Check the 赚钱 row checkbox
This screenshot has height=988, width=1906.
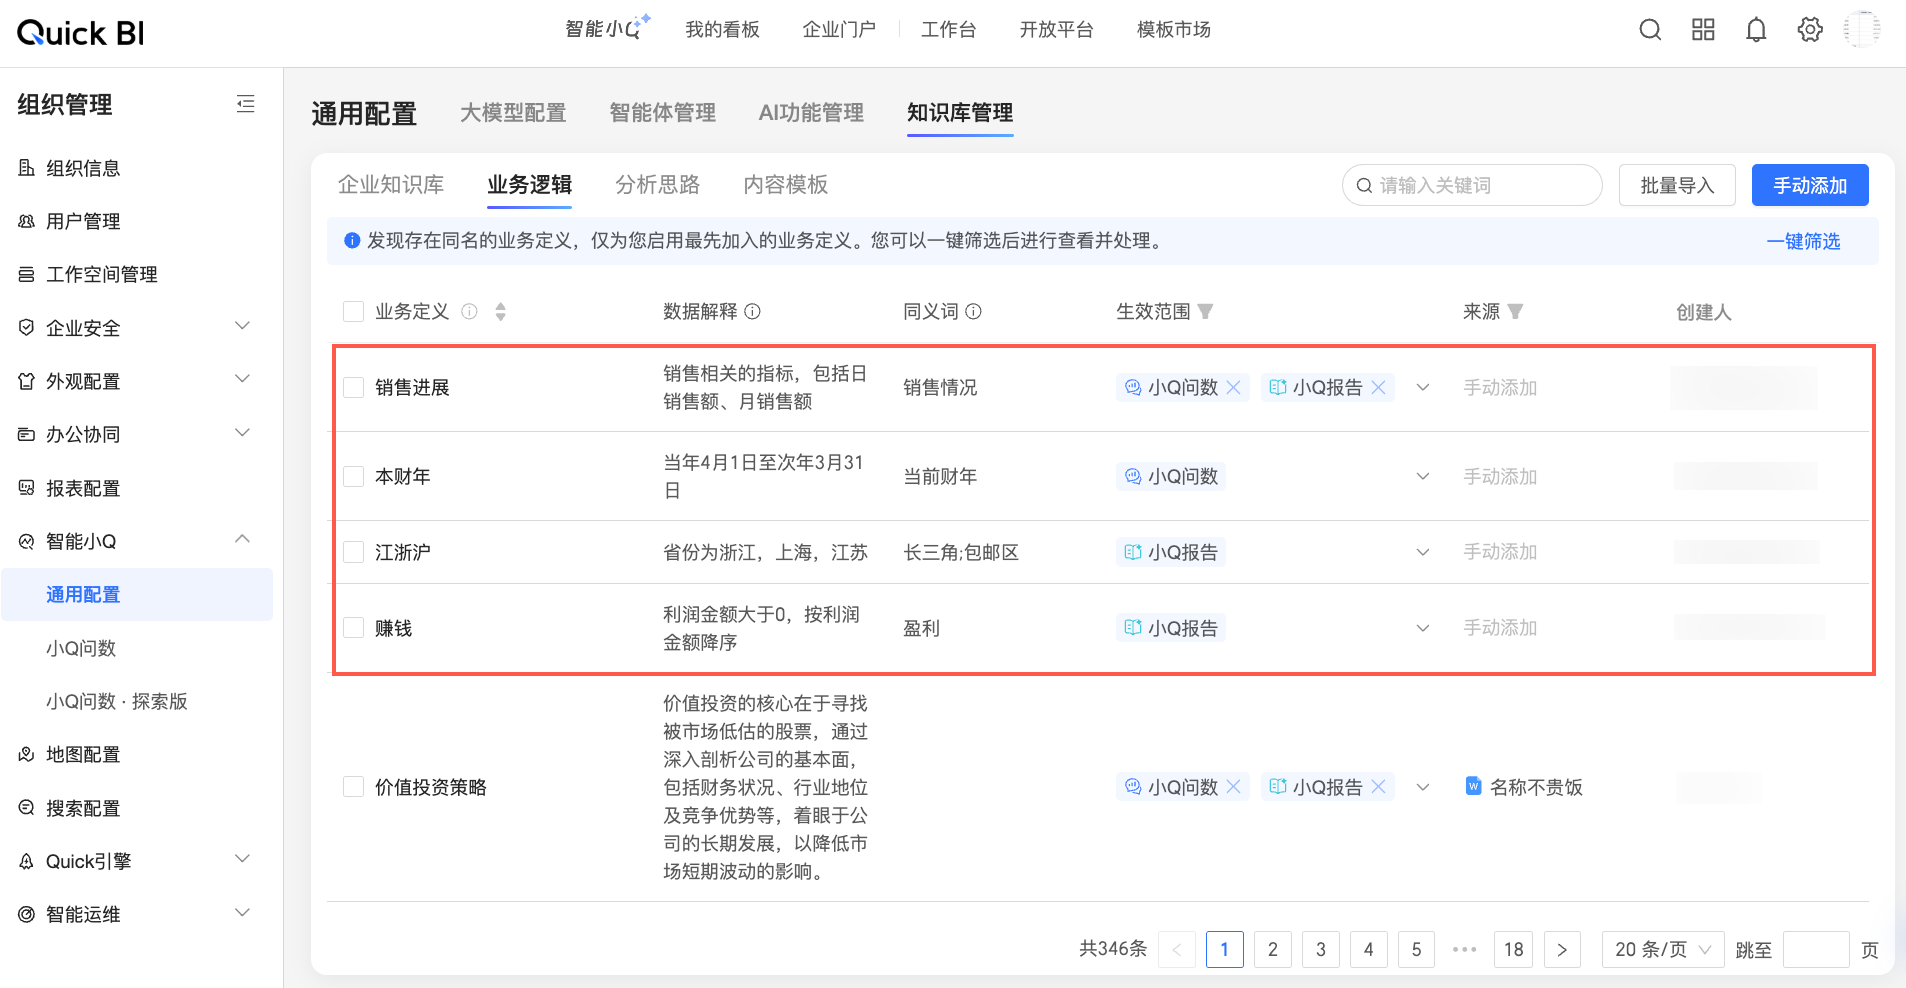pos(353,628)
